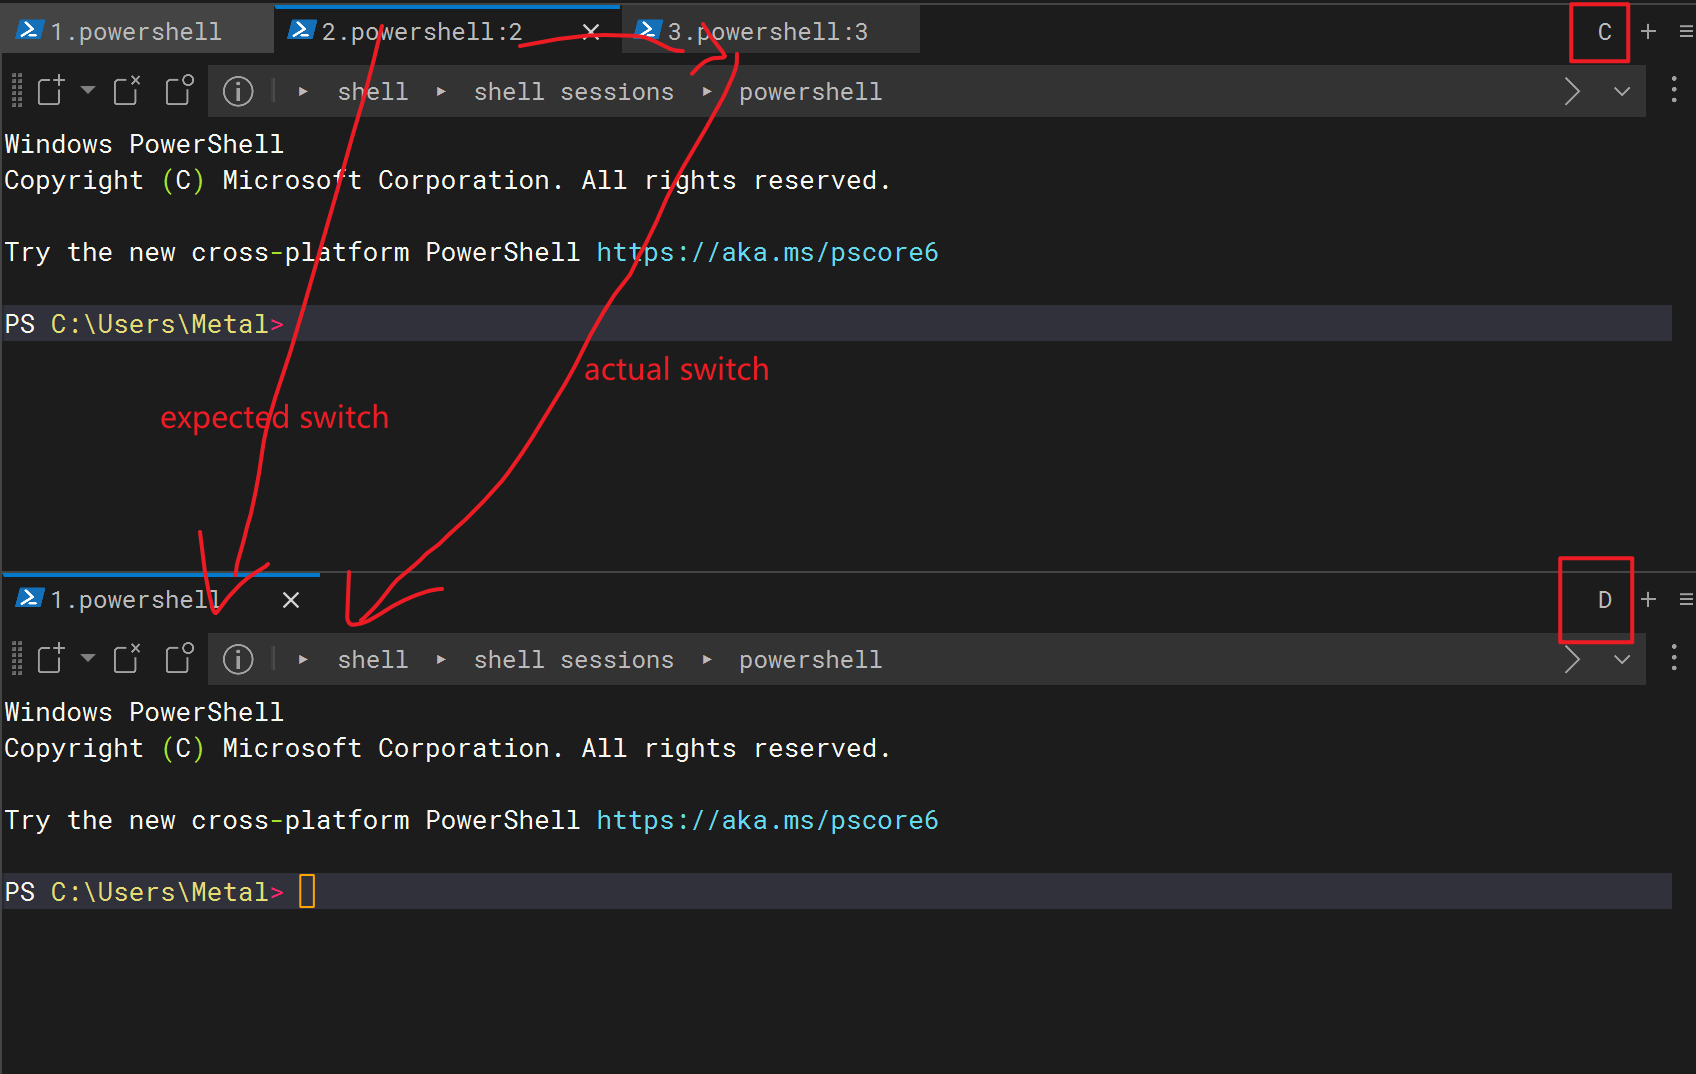The image size is (1696, 1074).
Task: Select the run arrow before shell breadcrumb
Action: click(x=302, y=91)
